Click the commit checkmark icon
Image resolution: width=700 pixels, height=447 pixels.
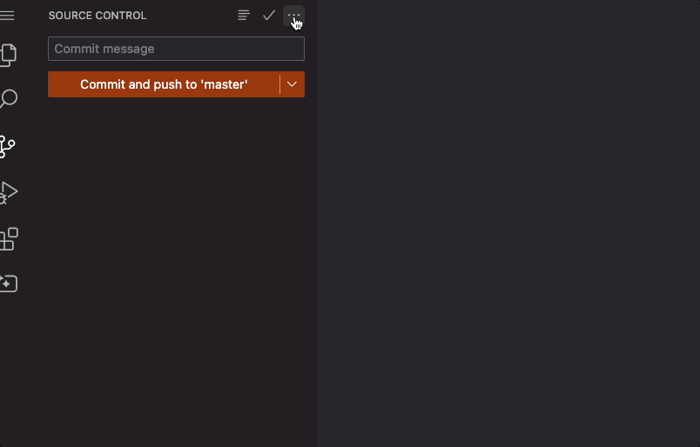tap(268, 15)
